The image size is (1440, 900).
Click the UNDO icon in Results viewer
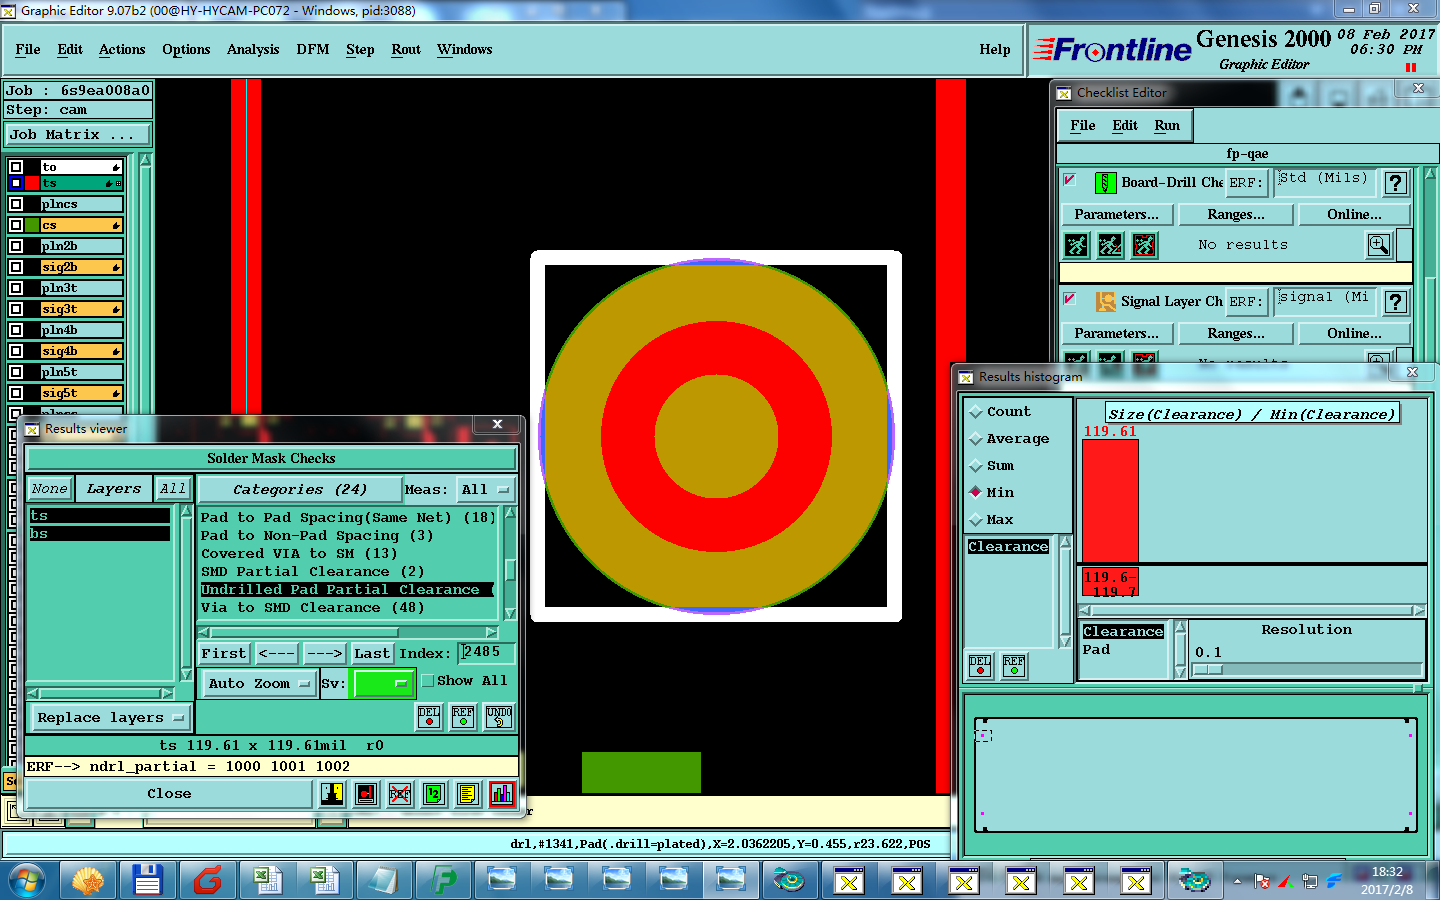coord(499,716)
